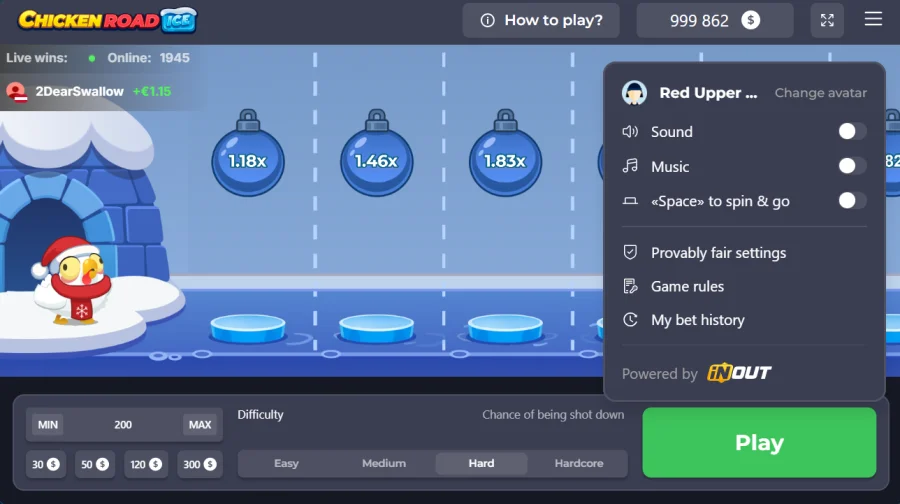Select the 50 bet preset
The image size is (900, 504).
point(95,464)
